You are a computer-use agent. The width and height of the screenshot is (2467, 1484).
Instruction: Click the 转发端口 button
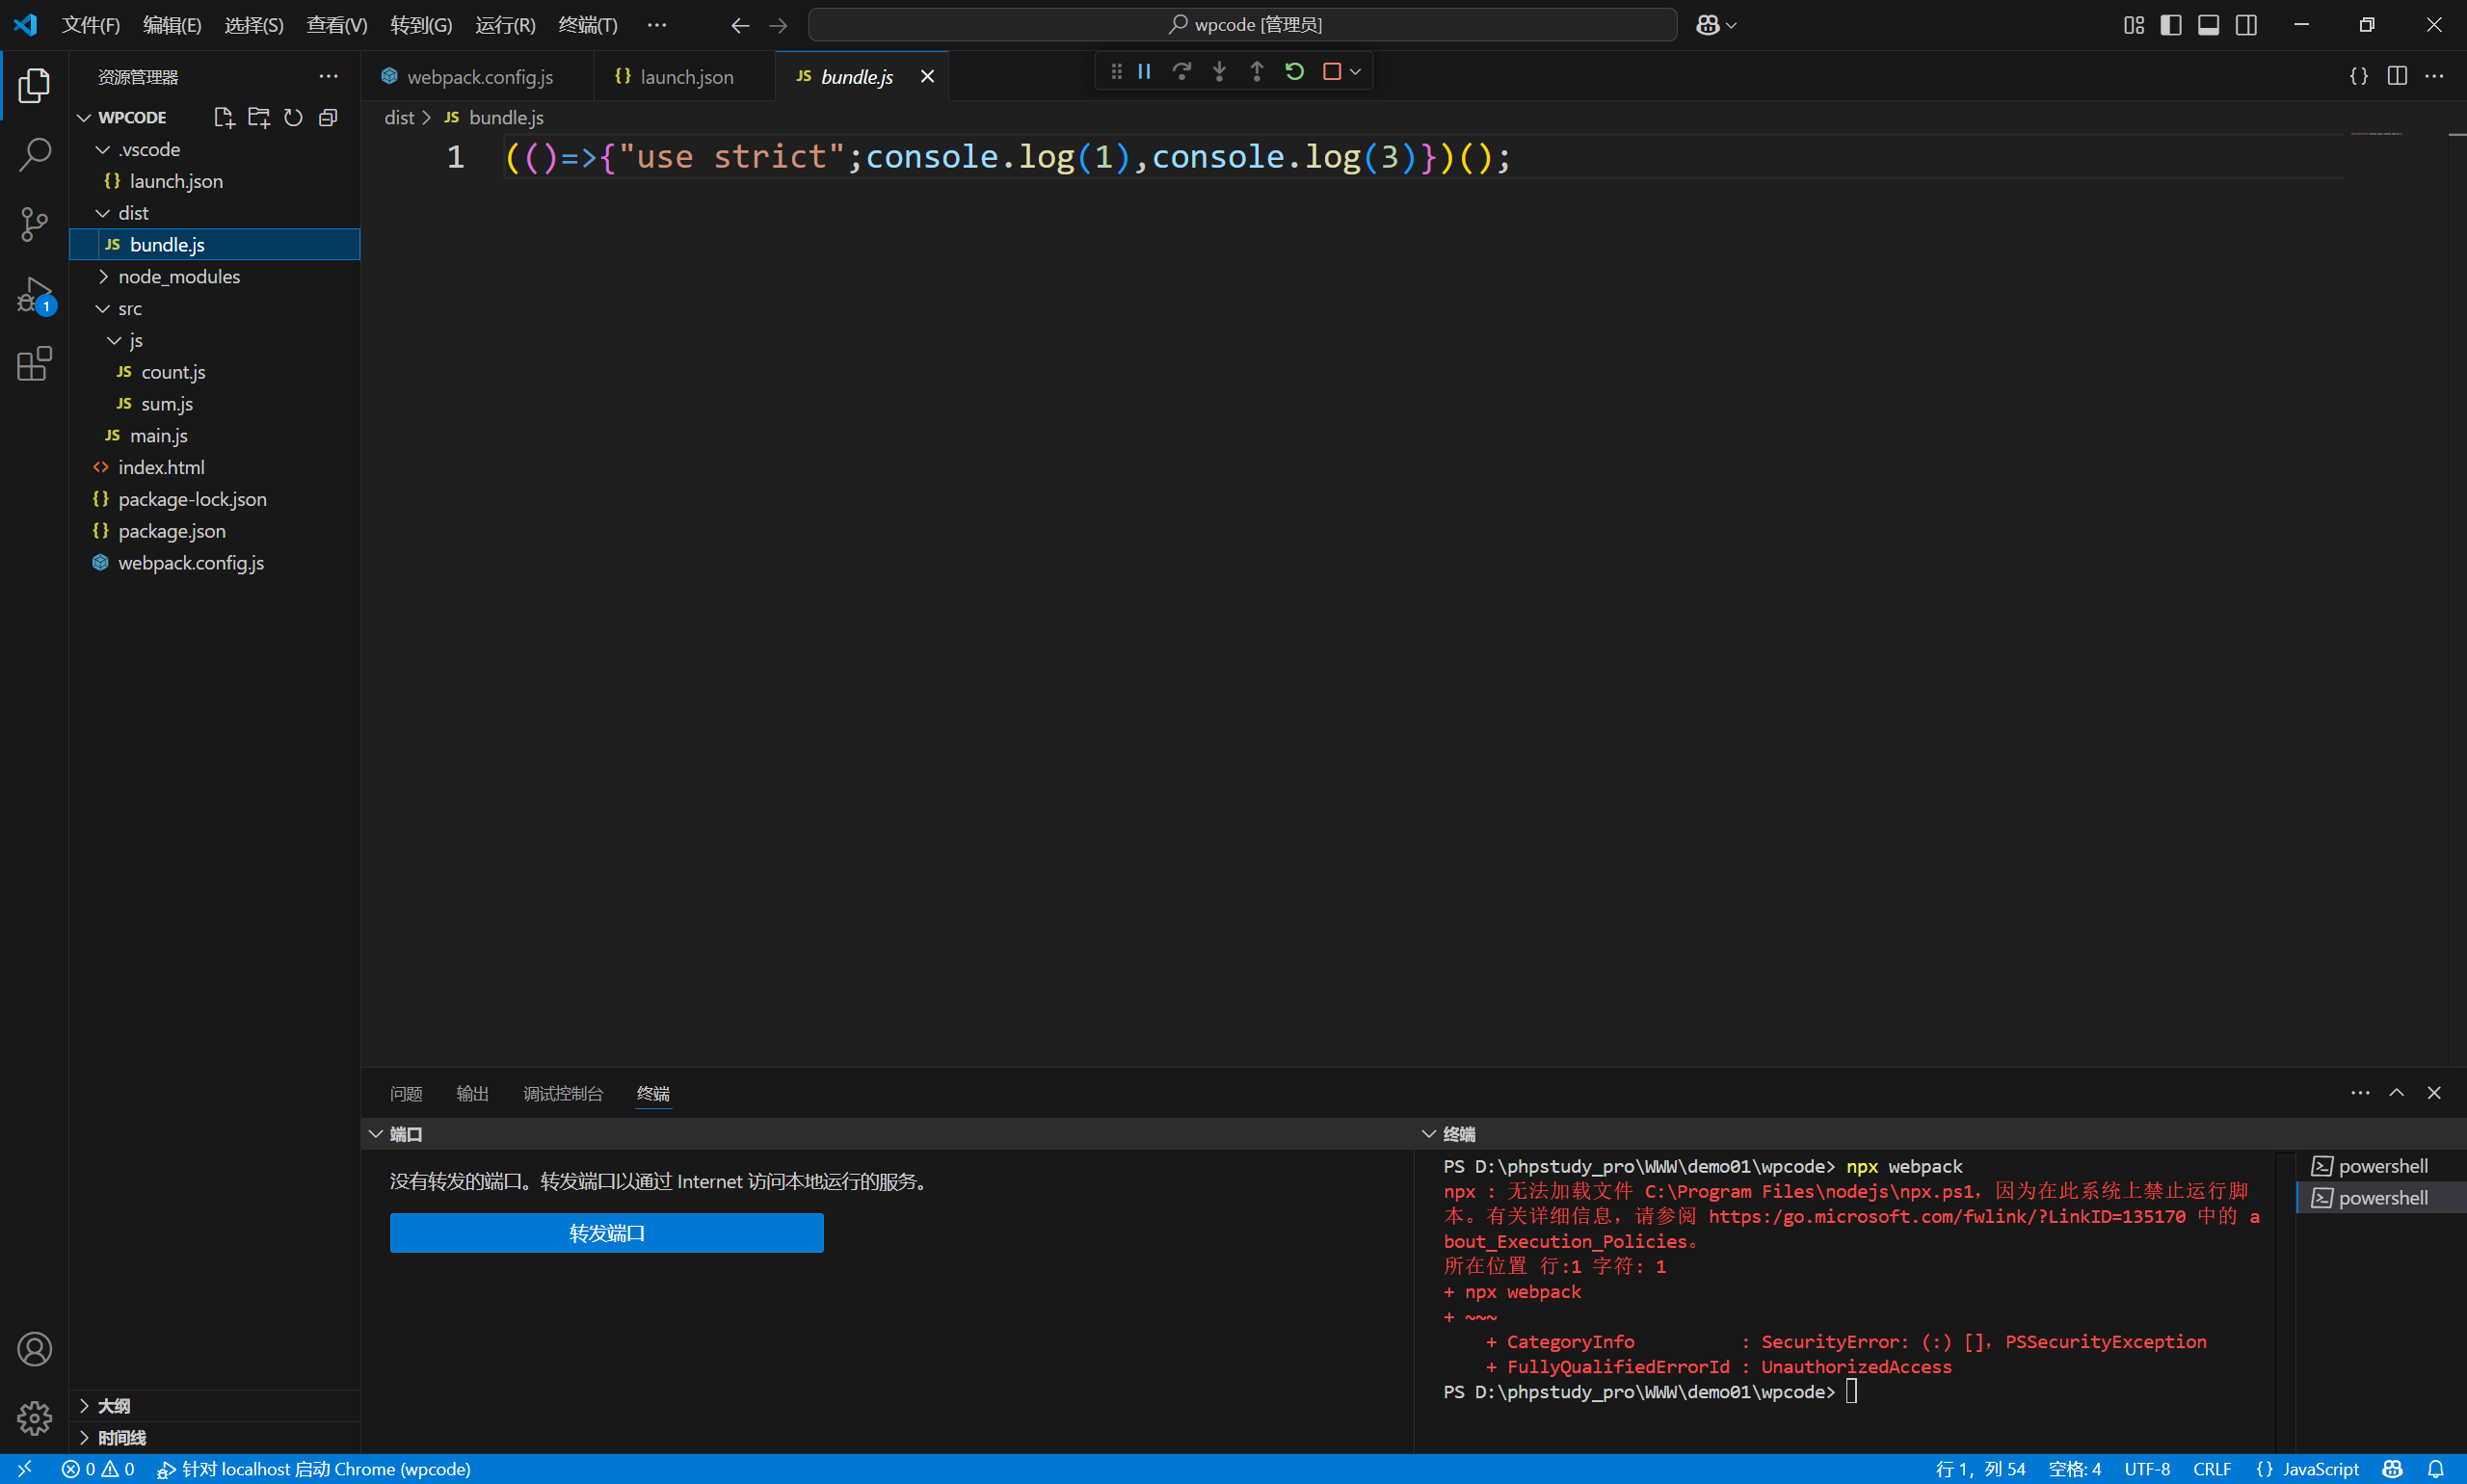point(606,1233)
